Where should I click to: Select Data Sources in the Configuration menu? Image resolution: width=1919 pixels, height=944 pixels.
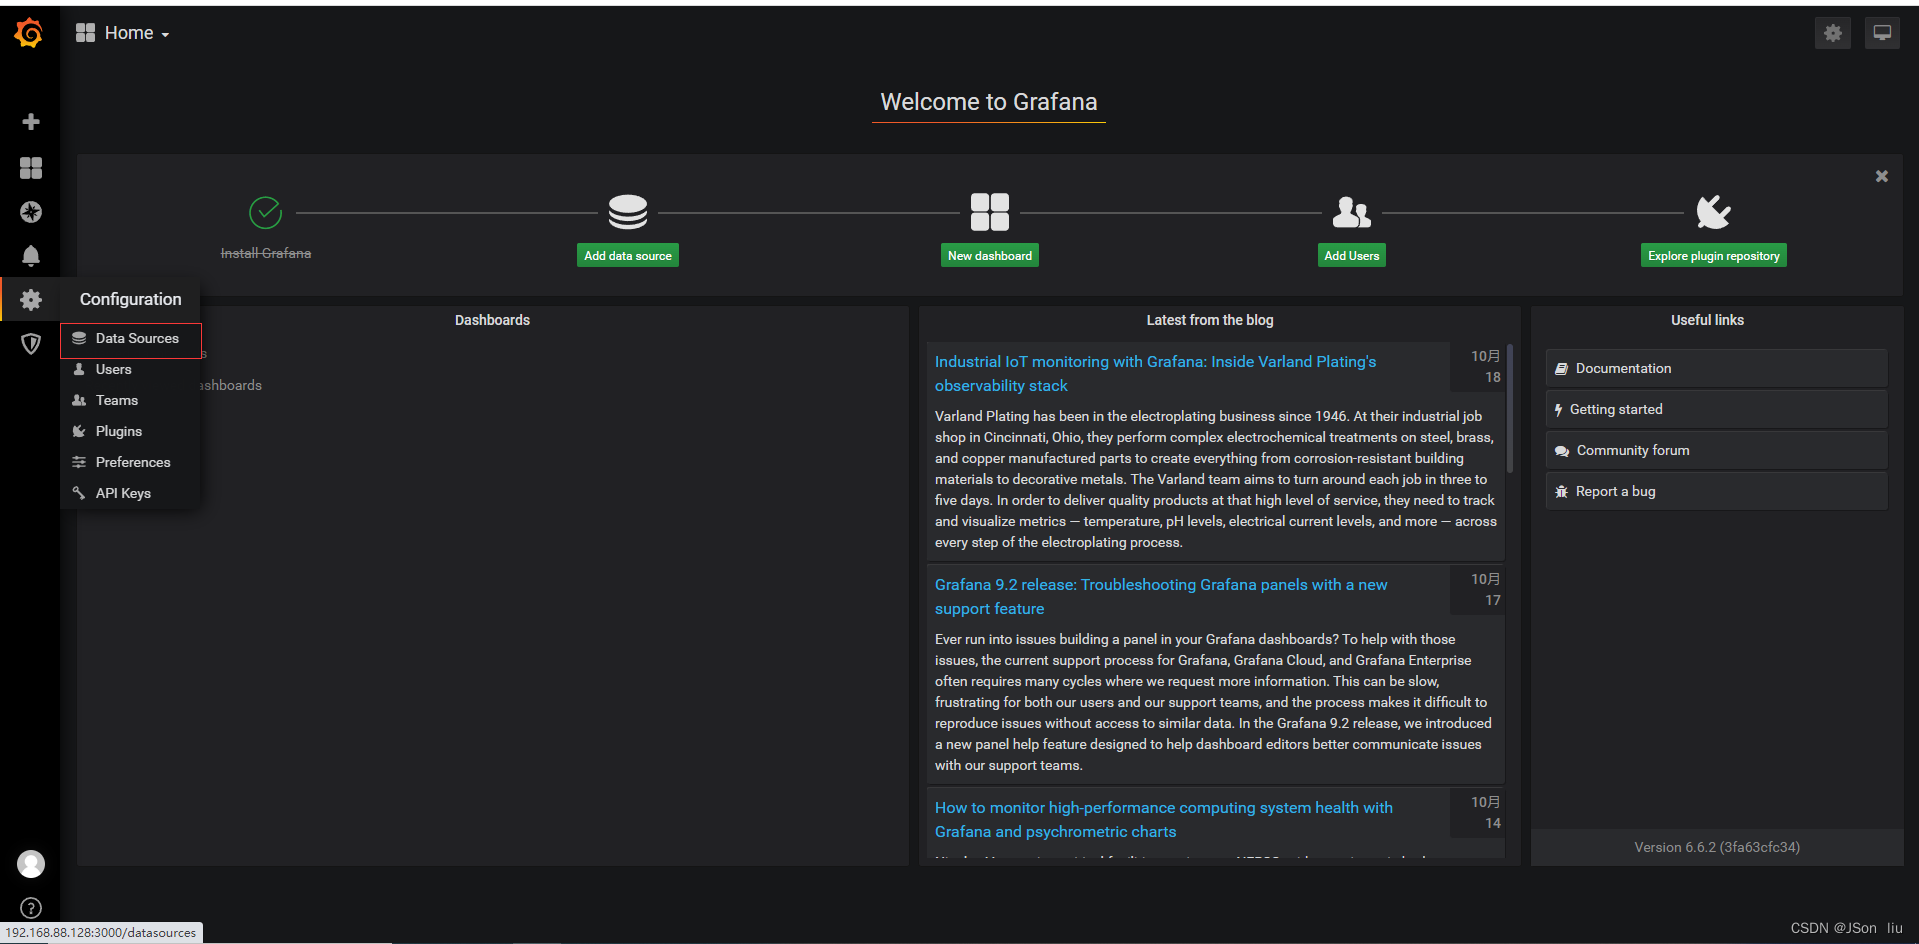click(x=131, y=339)
